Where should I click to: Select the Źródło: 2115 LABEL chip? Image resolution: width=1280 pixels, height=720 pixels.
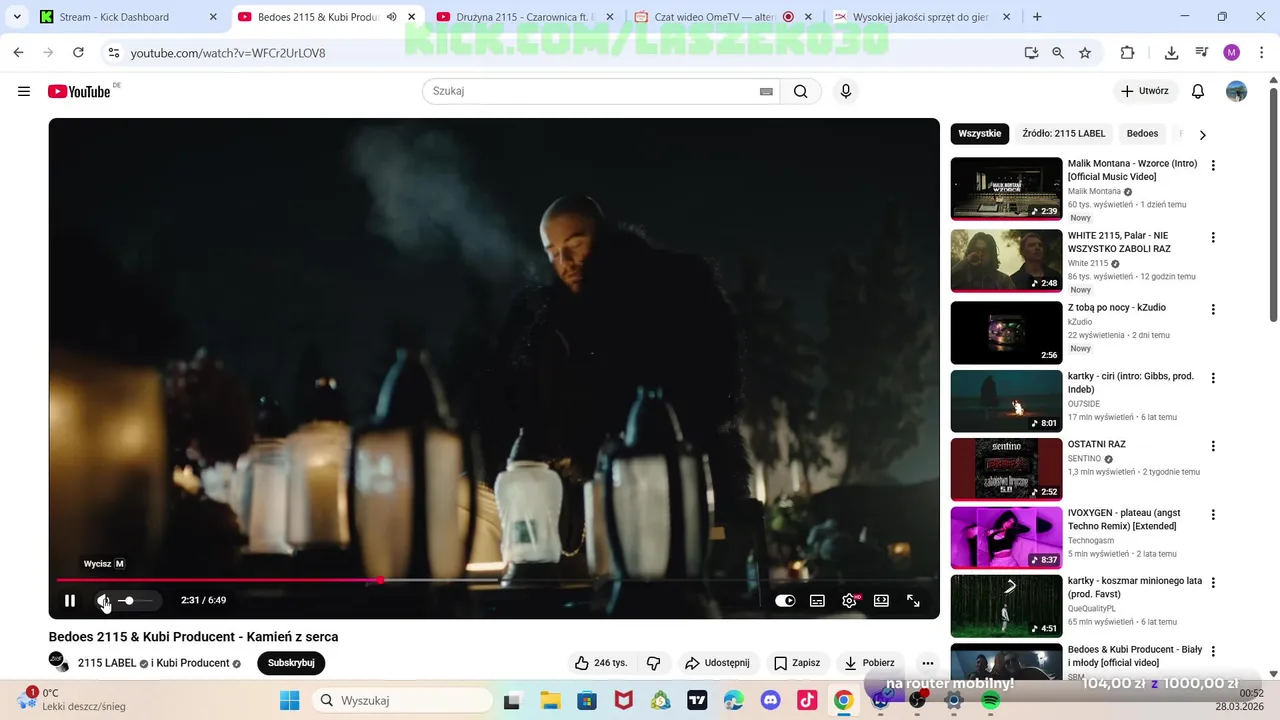1064,134
